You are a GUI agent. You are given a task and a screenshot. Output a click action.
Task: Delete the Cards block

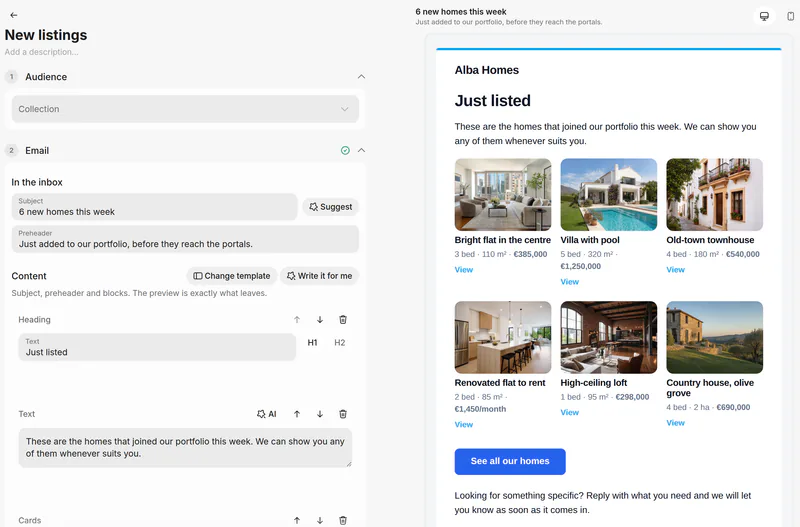pyautogui.click(x=343, y=520)
